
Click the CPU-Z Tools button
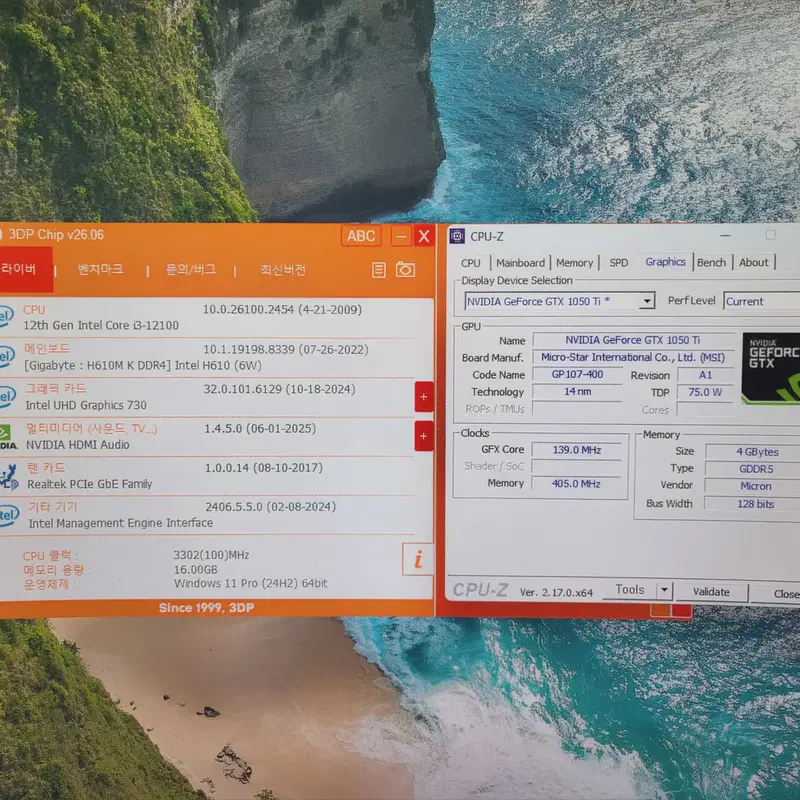tap(630, 590)
